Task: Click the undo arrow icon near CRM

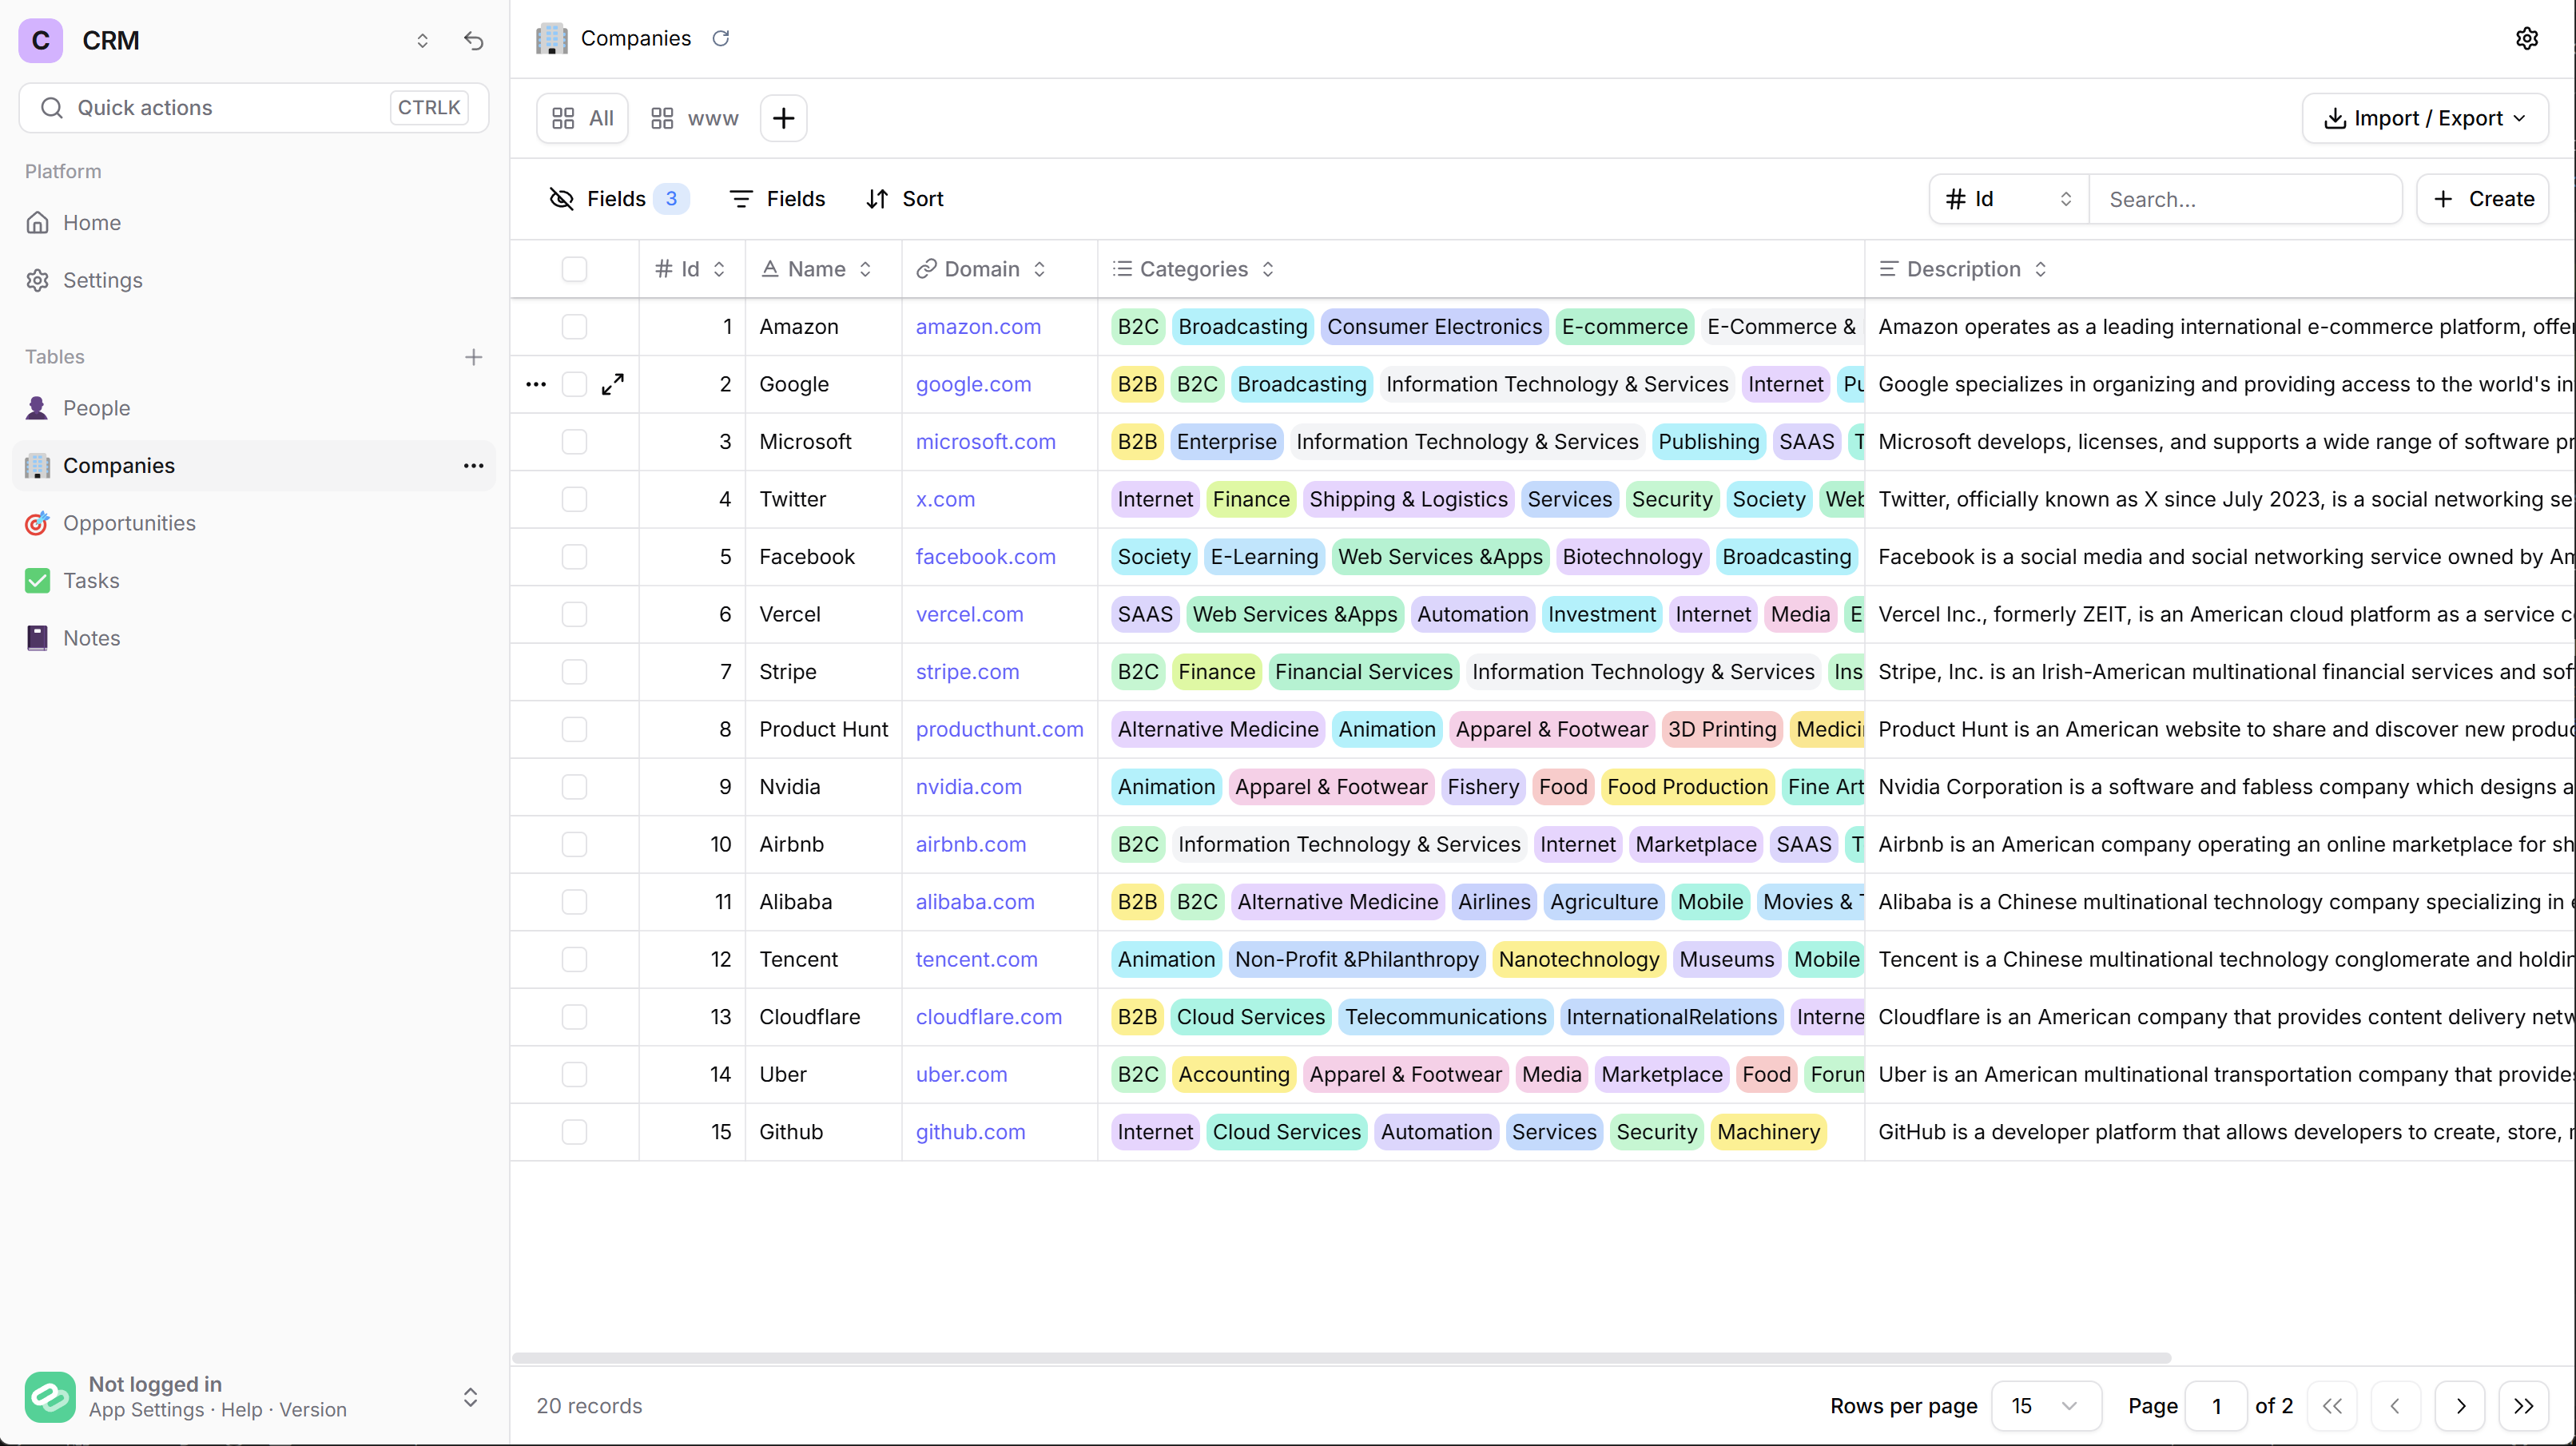Action: [473, 41]
